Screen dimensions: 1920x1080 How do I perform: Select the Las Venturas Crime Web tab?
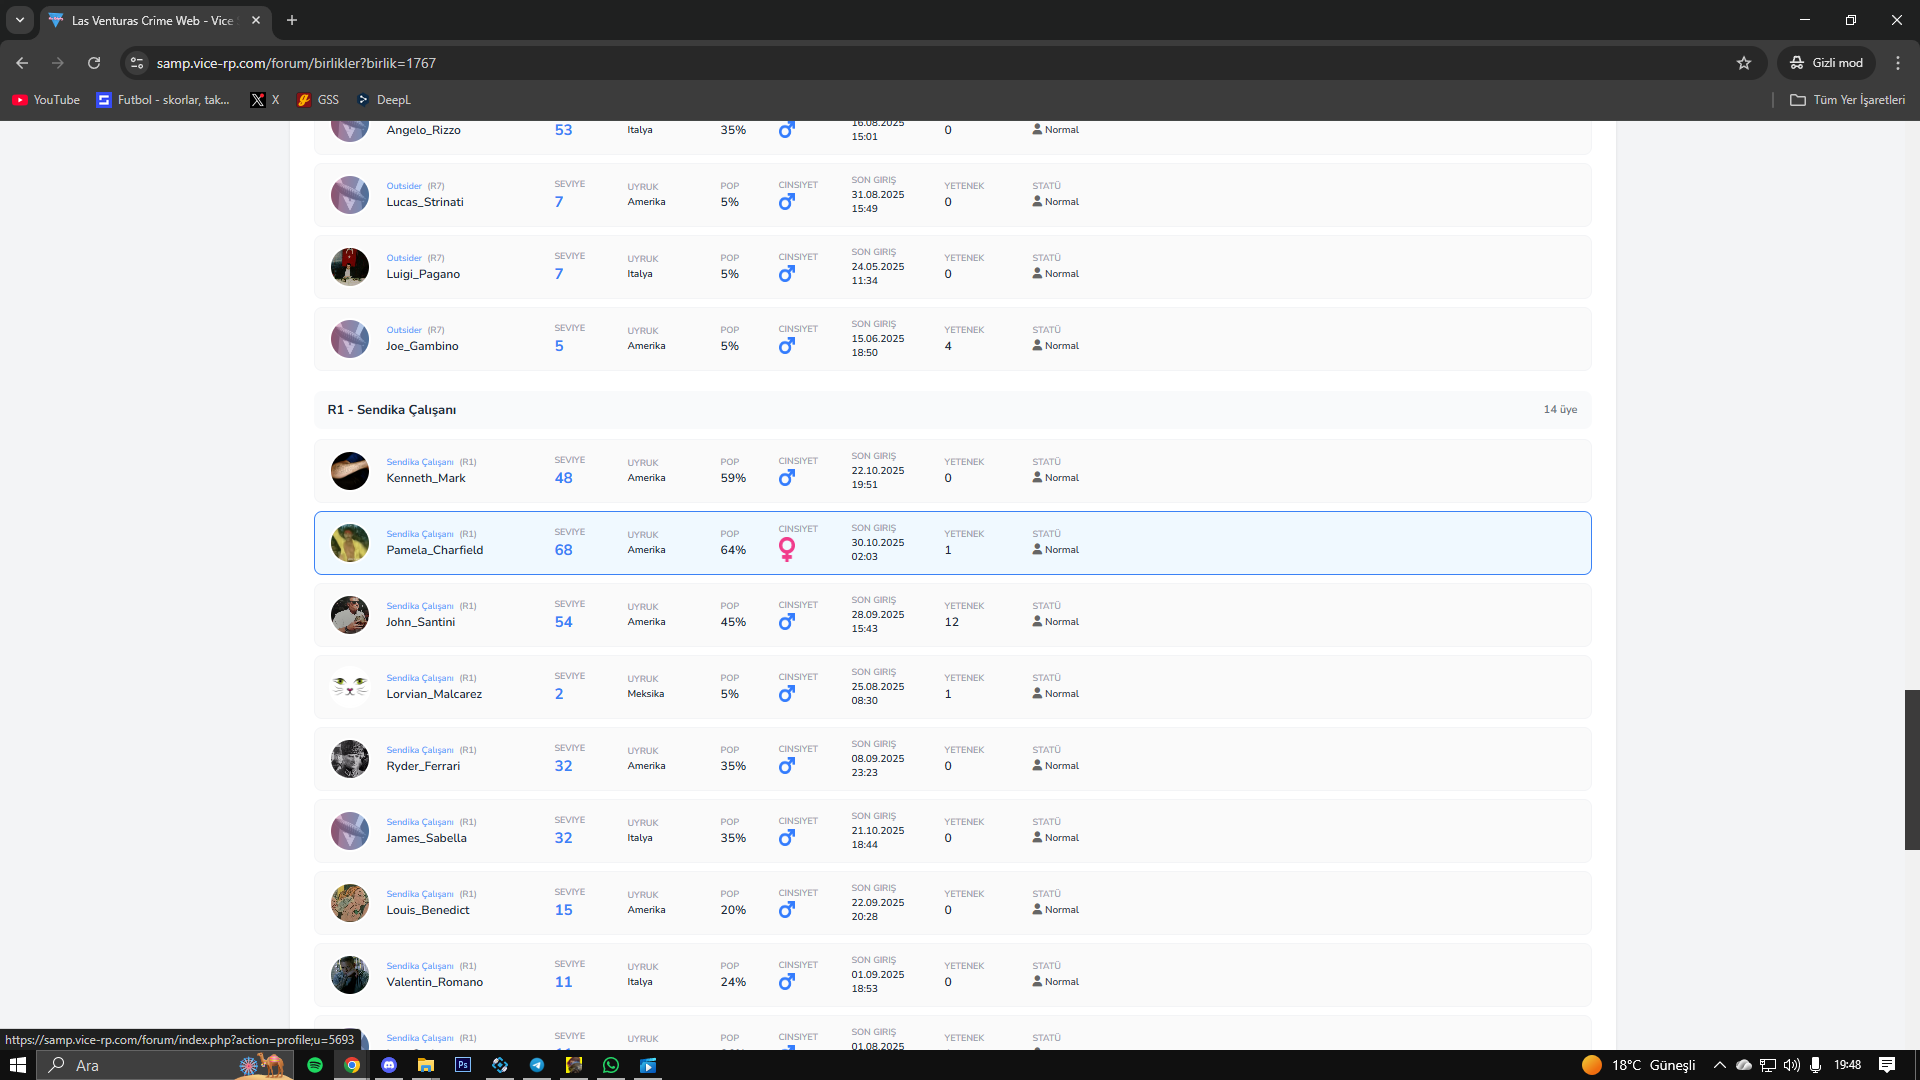[x=150, y=20]
